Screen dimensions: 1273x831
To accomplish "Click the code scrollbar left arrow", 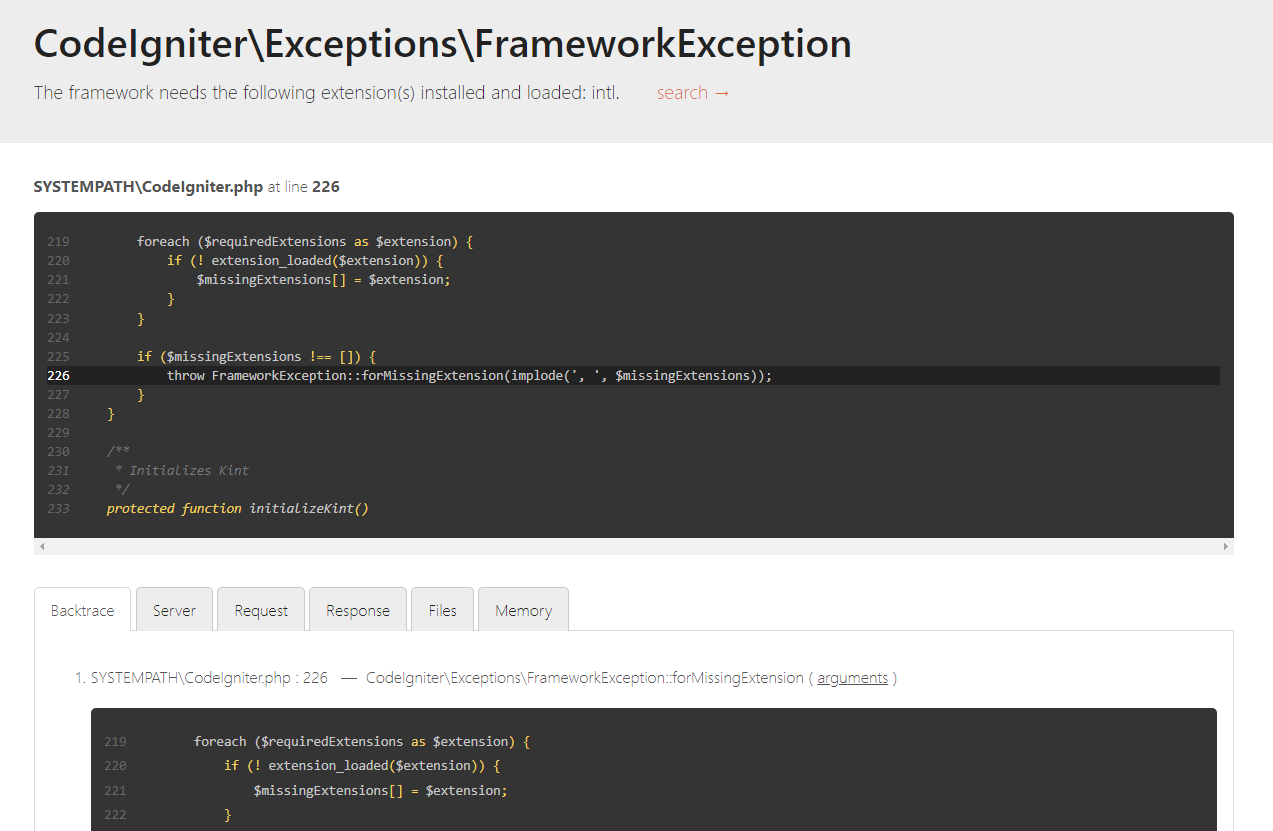I will coord(41,546).
